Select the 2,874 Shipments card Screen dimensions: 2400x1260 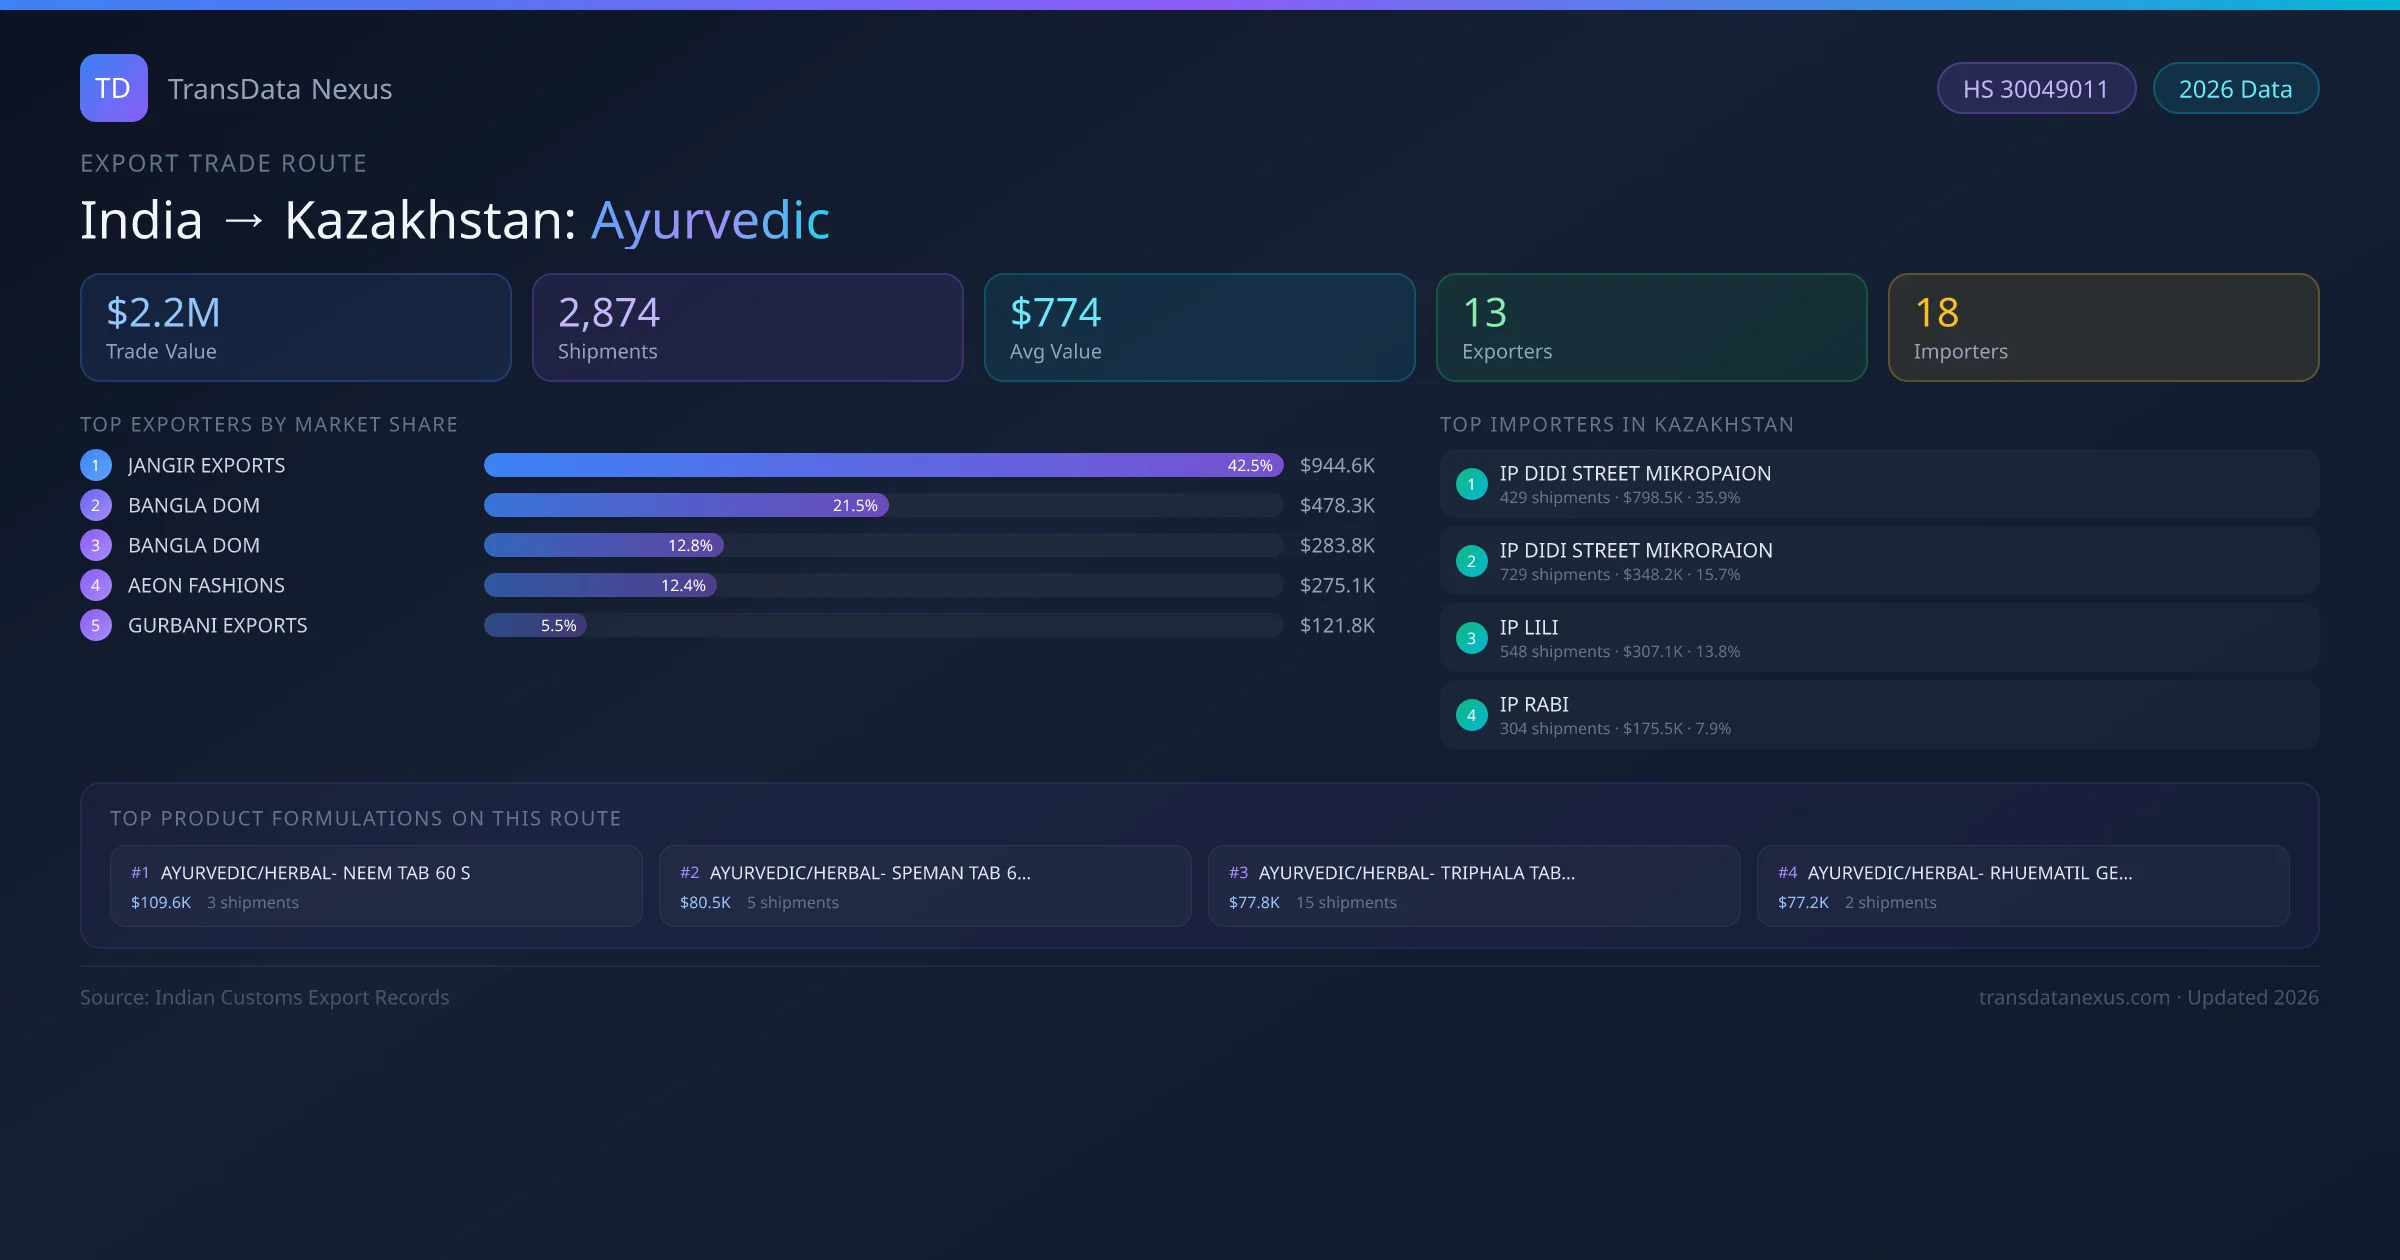(747, 327)
